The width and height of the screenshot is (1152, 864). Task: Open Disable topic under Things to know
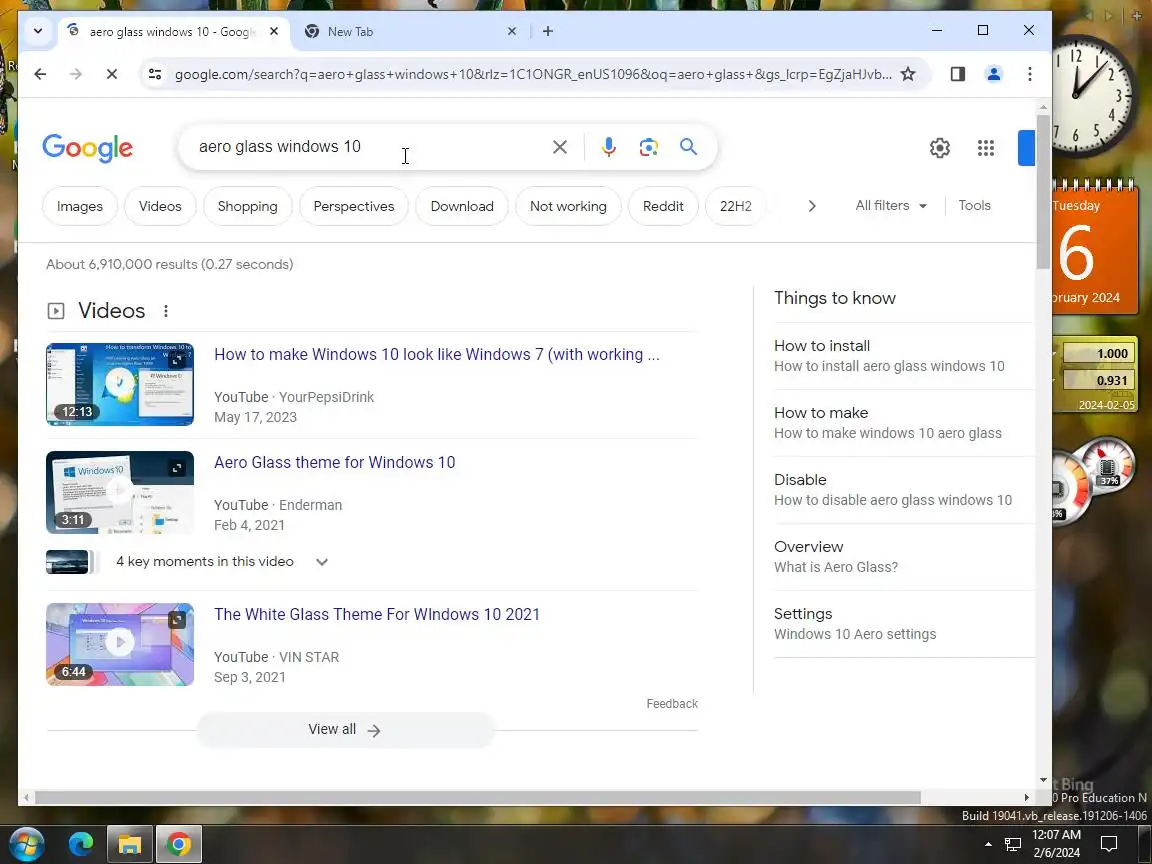[x=903, y=489]
